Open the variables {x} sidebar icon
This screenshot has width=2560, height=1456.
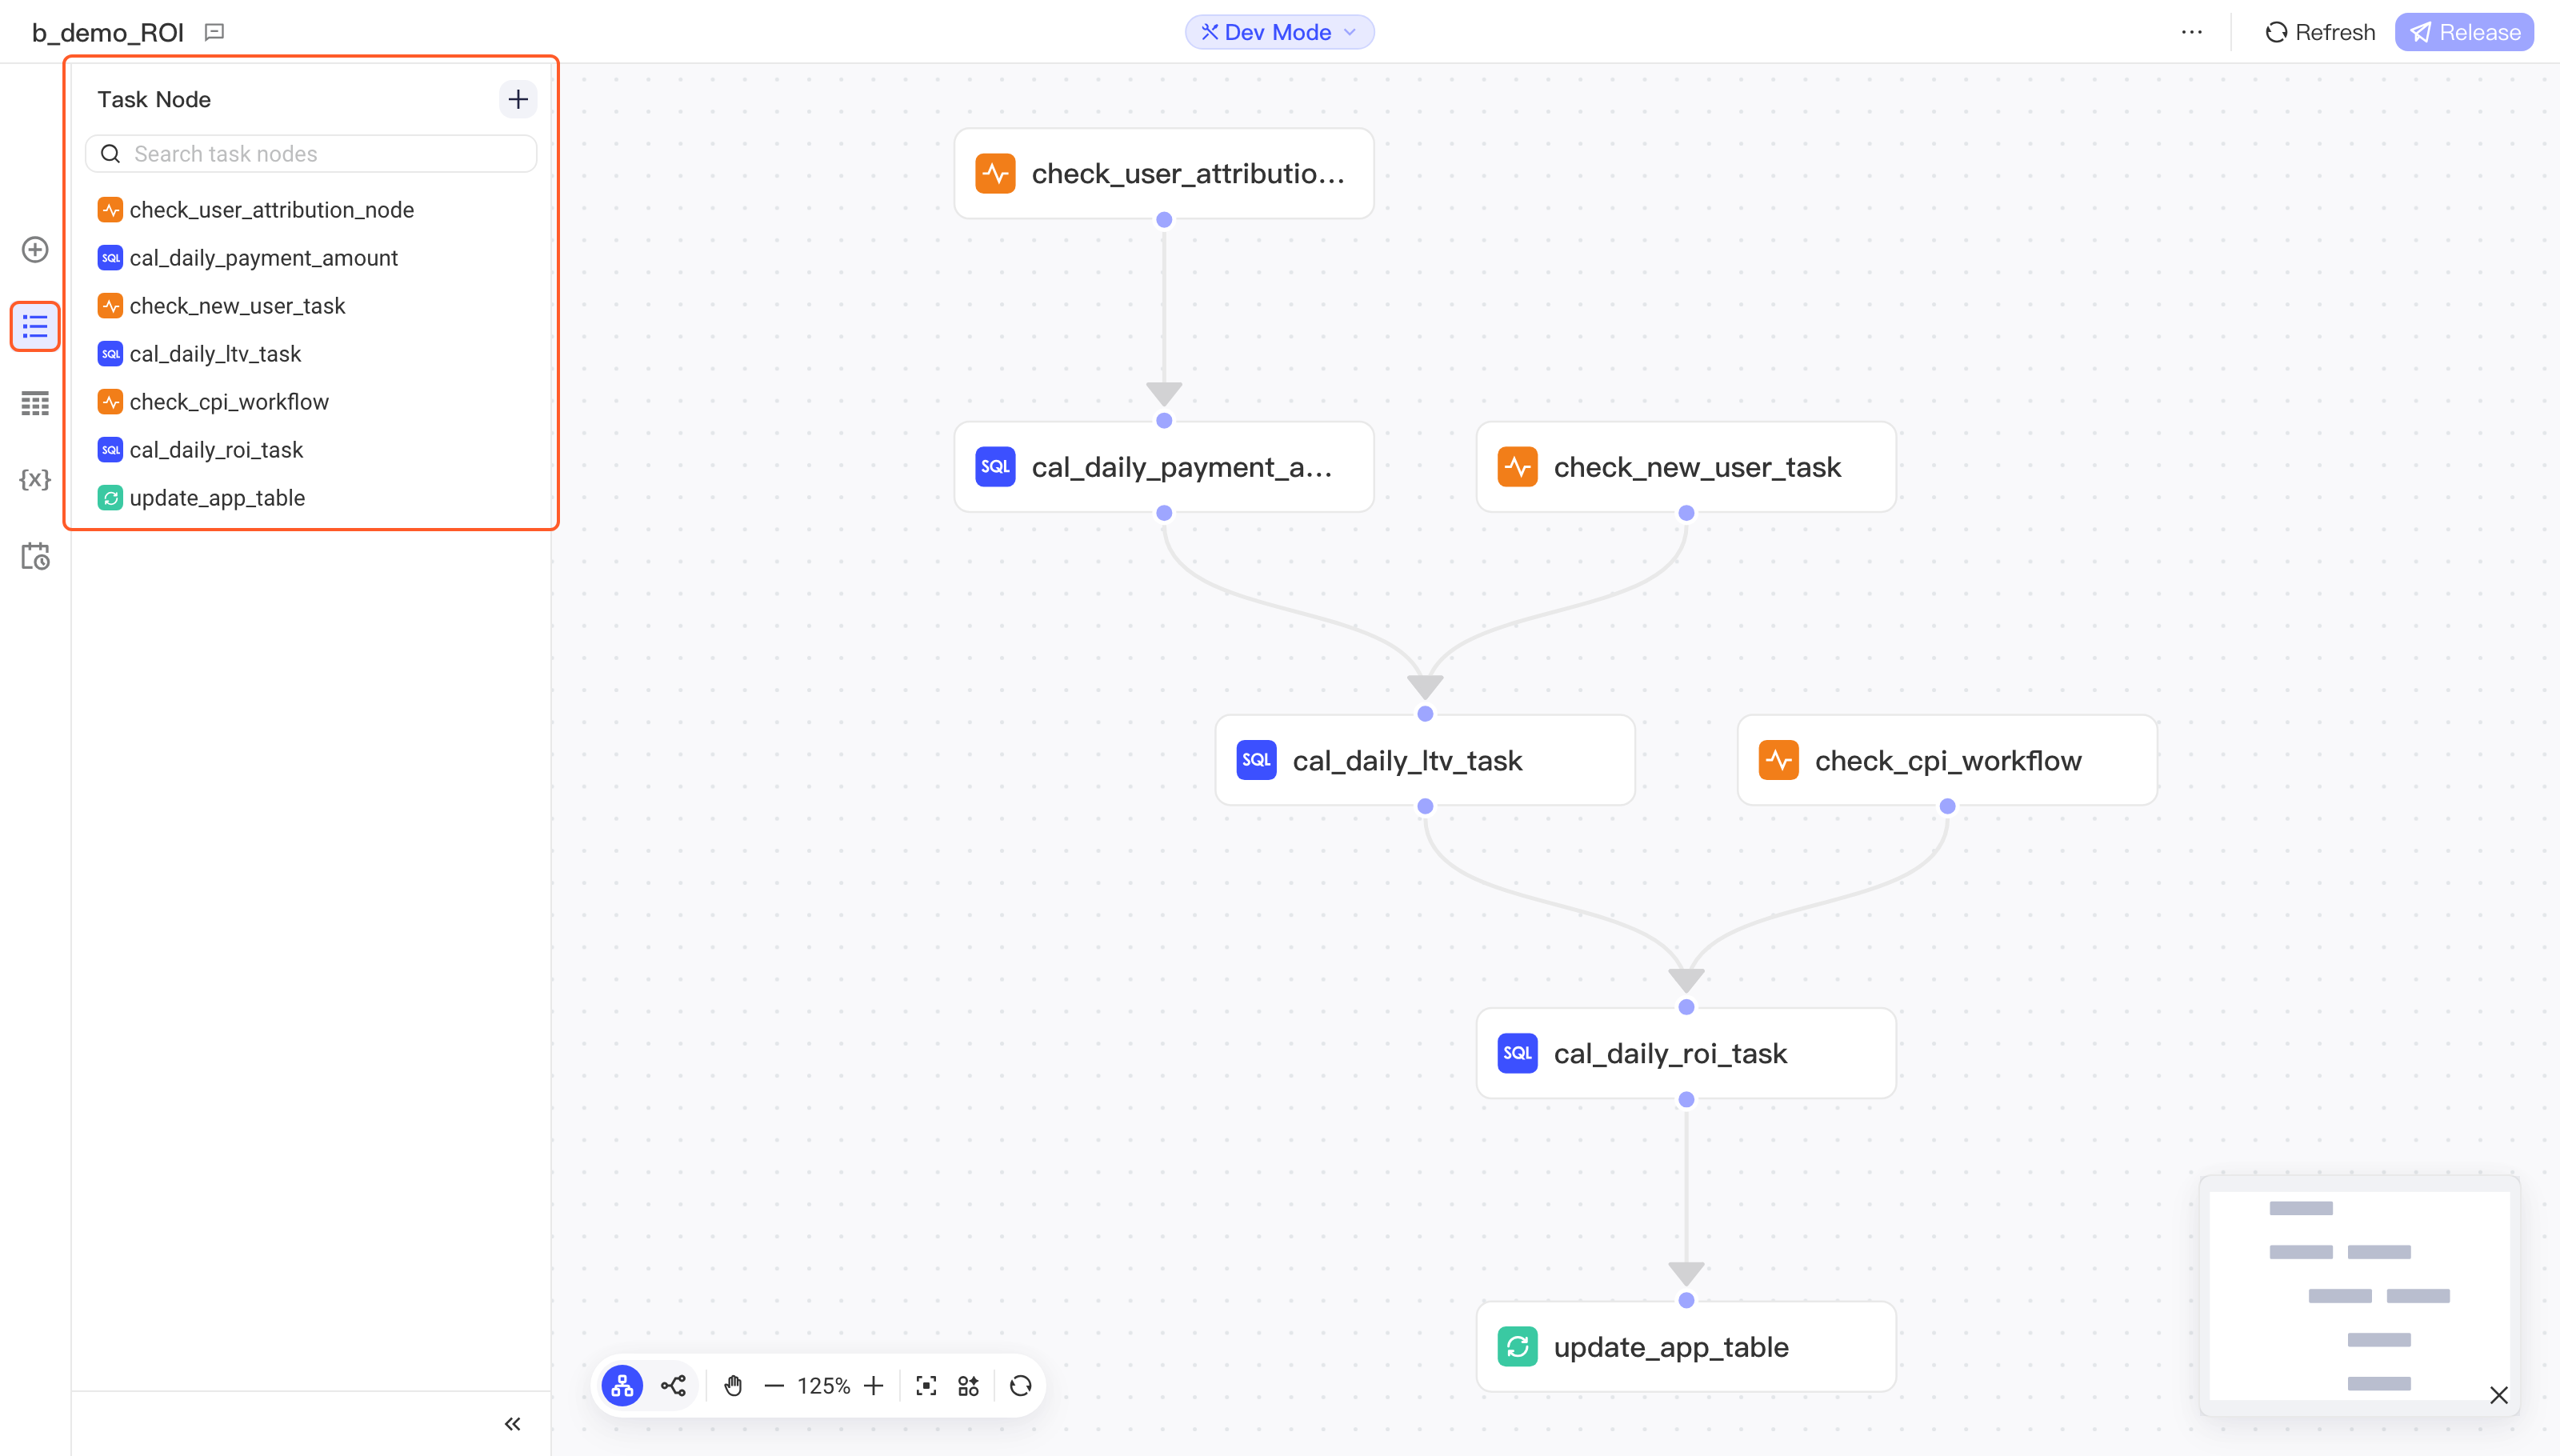[x=35, y=479]
